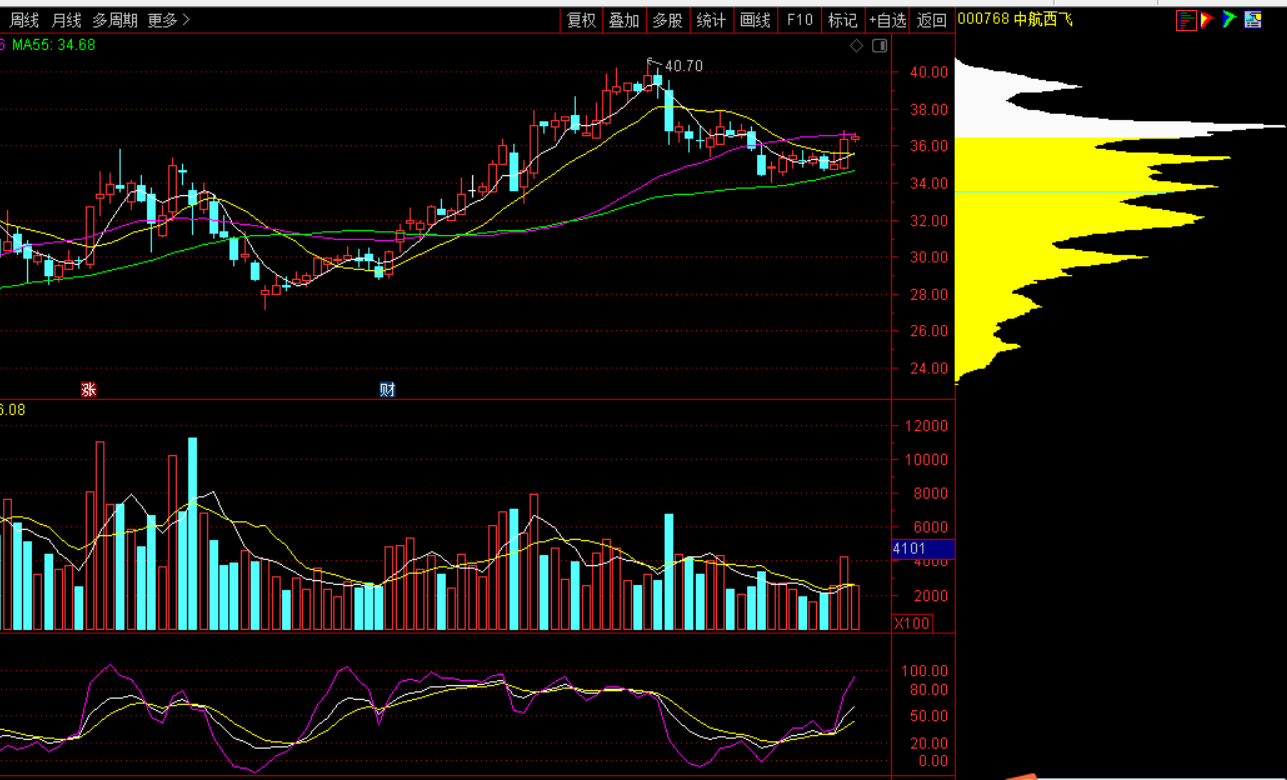Toggle the side panel display icon
This screenshot has height=780, width=1287.
pos(880,46)
